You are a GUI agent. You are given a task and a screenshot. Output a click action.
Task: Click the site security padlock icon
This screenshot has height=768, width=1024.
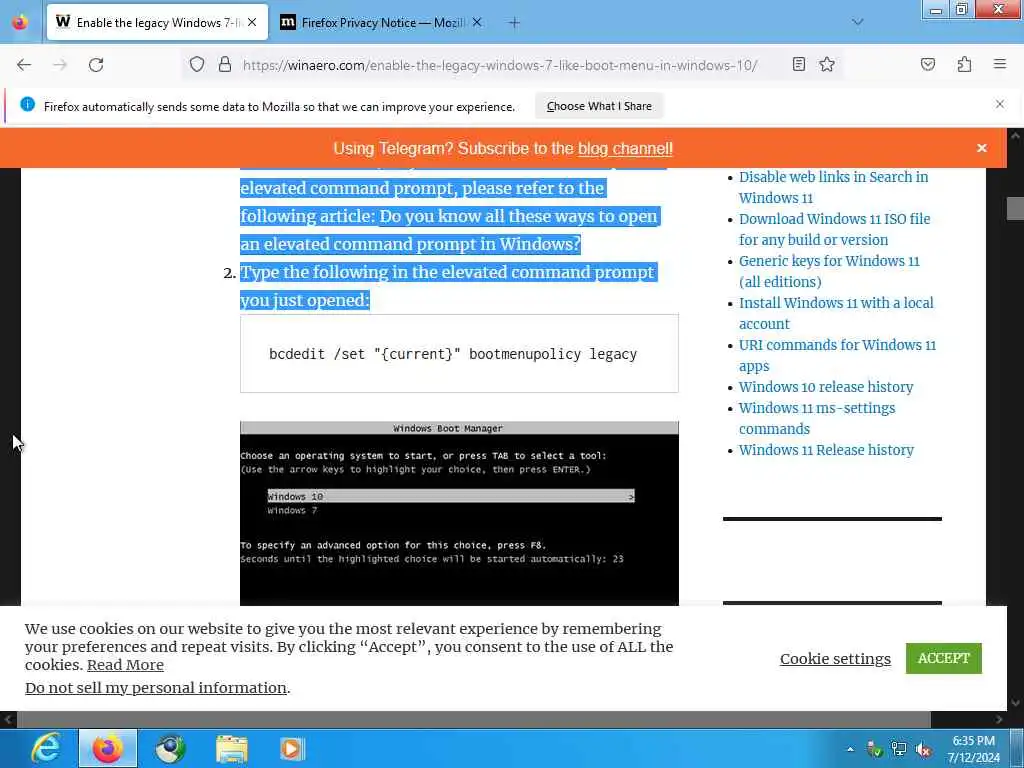coord(225,65)
